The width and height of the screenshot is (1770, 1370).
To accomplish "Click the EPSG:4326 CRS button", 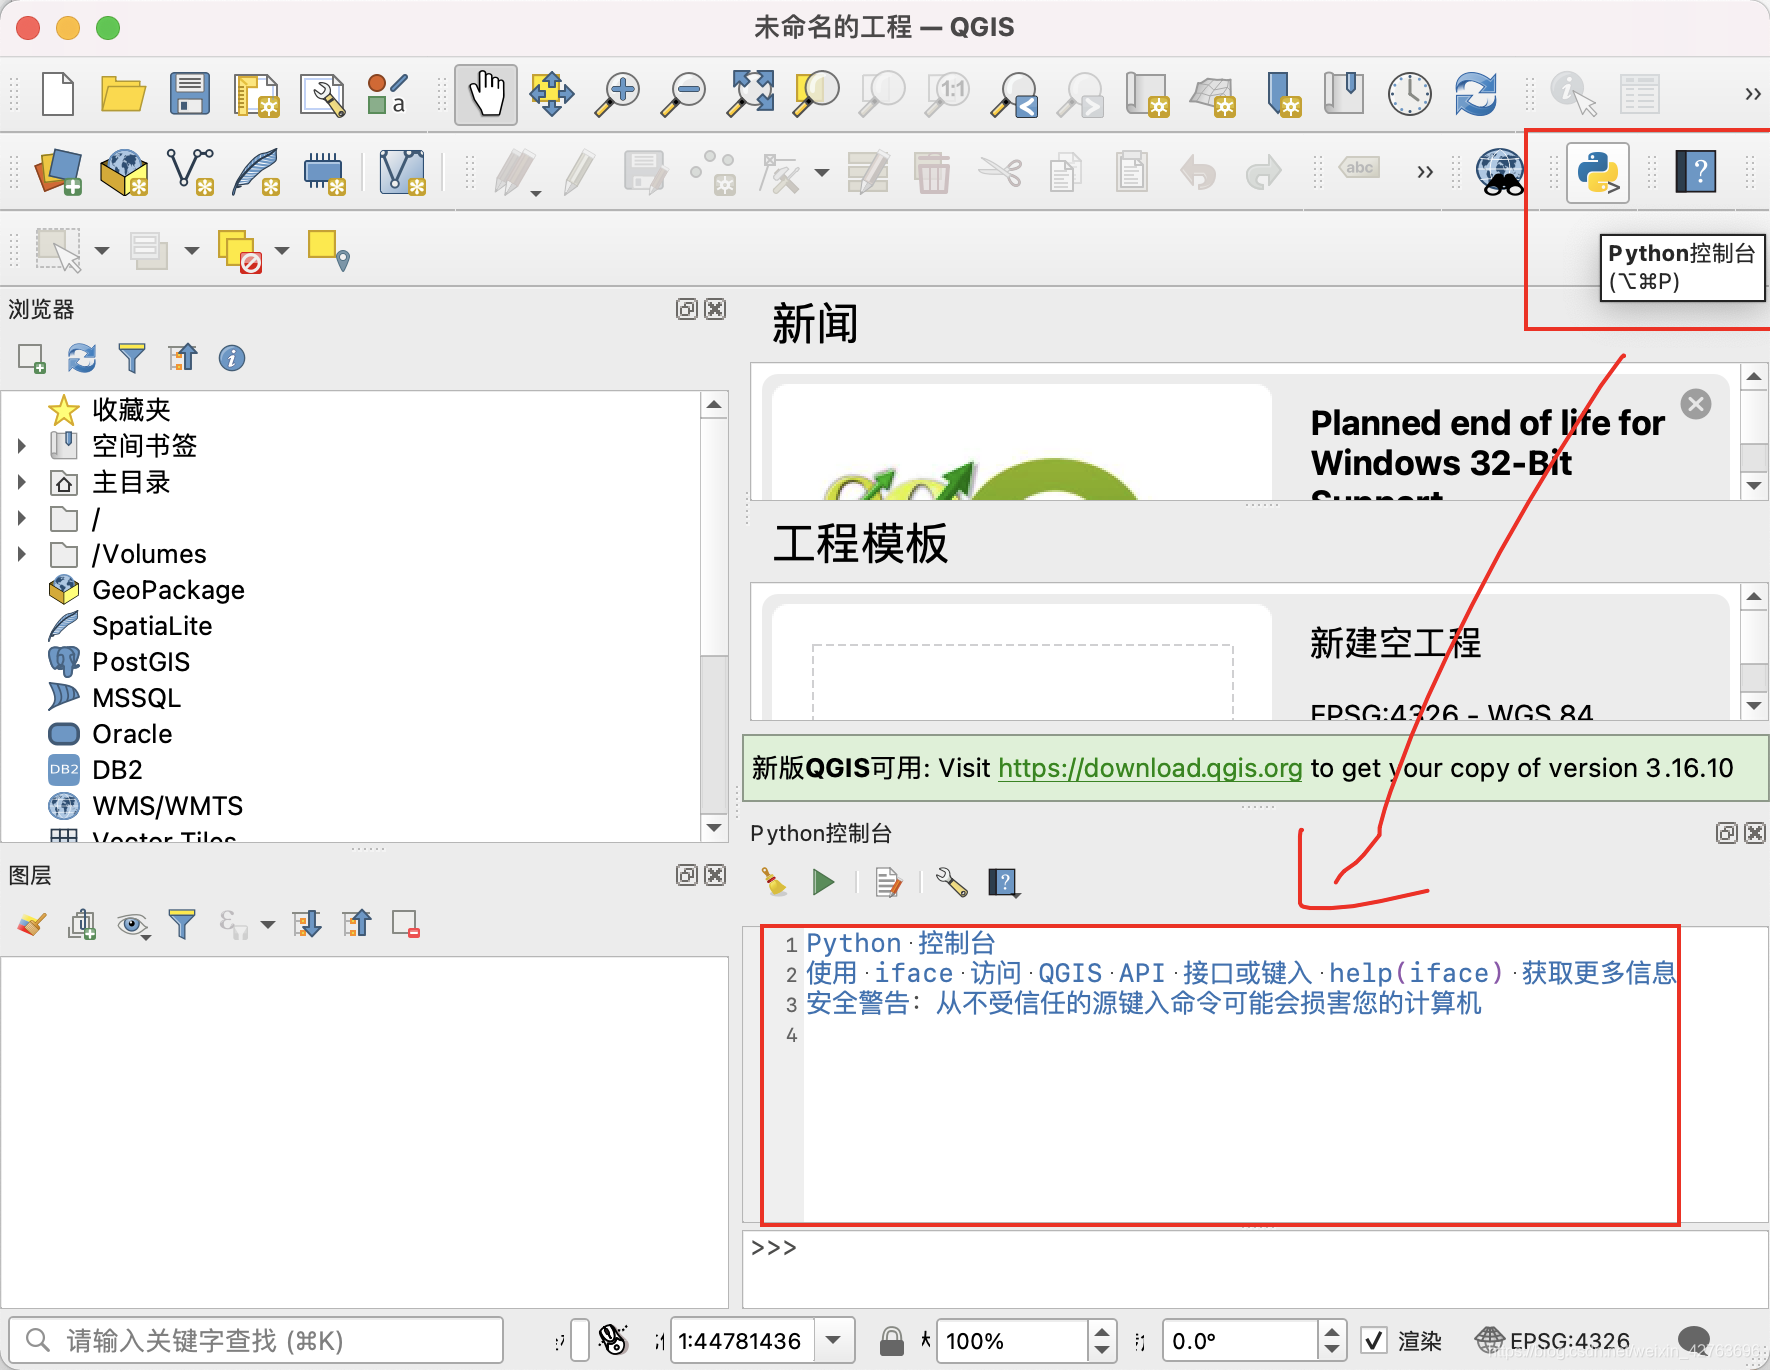I will [1553, 1340].
